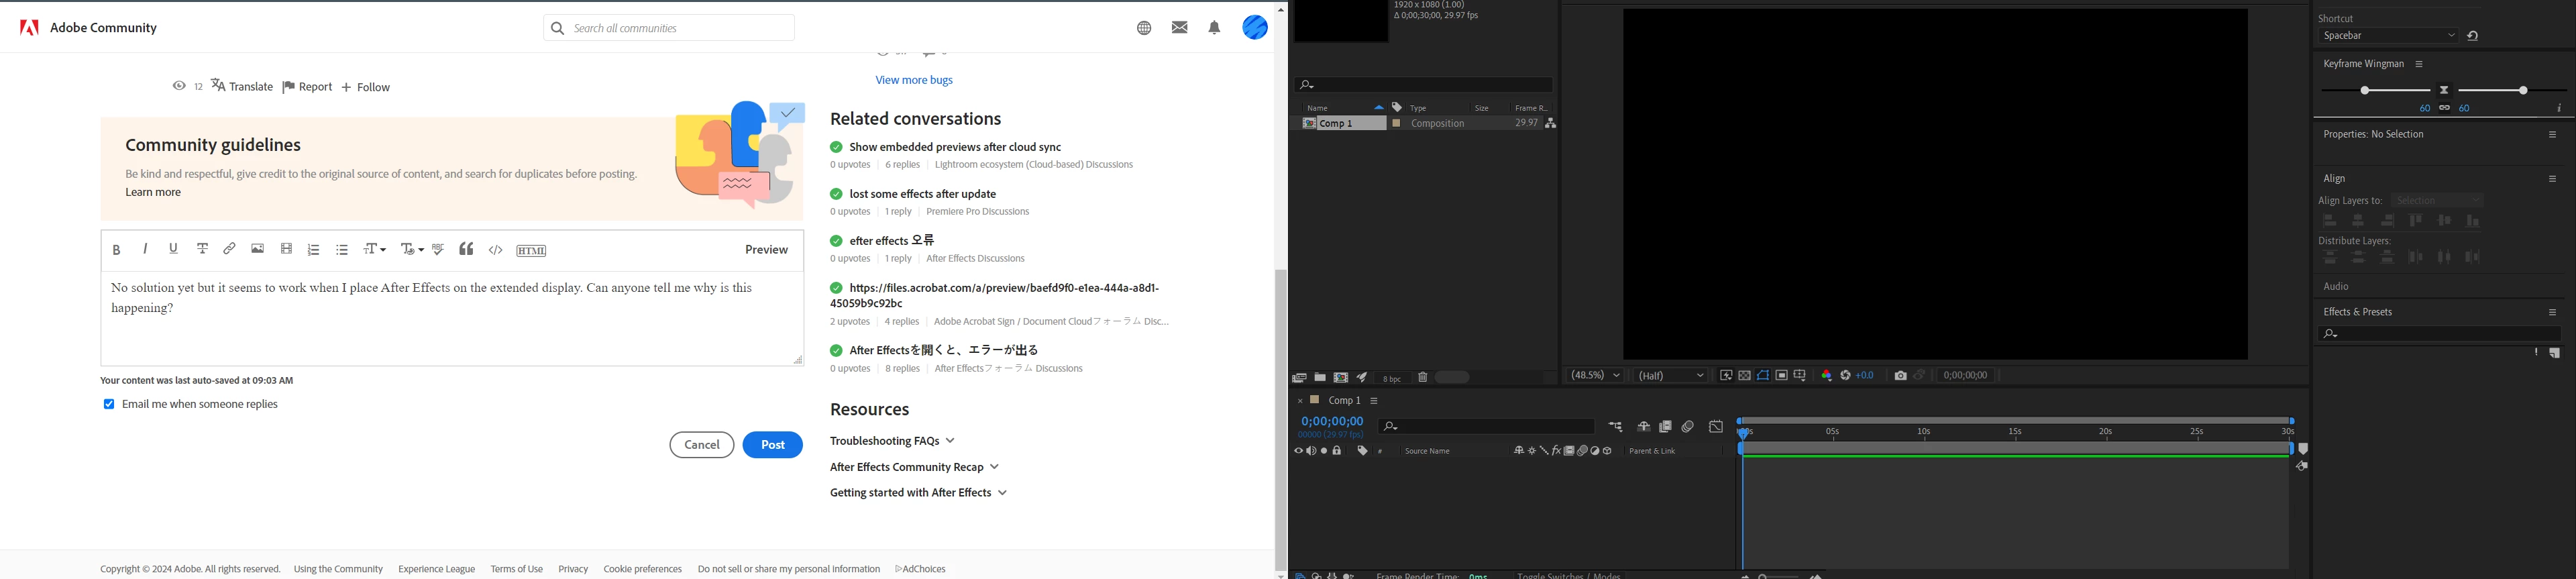Delete the selected project item with the trash icon
Viewport: 2576px width, 579px height.
tap(1423, 378)
